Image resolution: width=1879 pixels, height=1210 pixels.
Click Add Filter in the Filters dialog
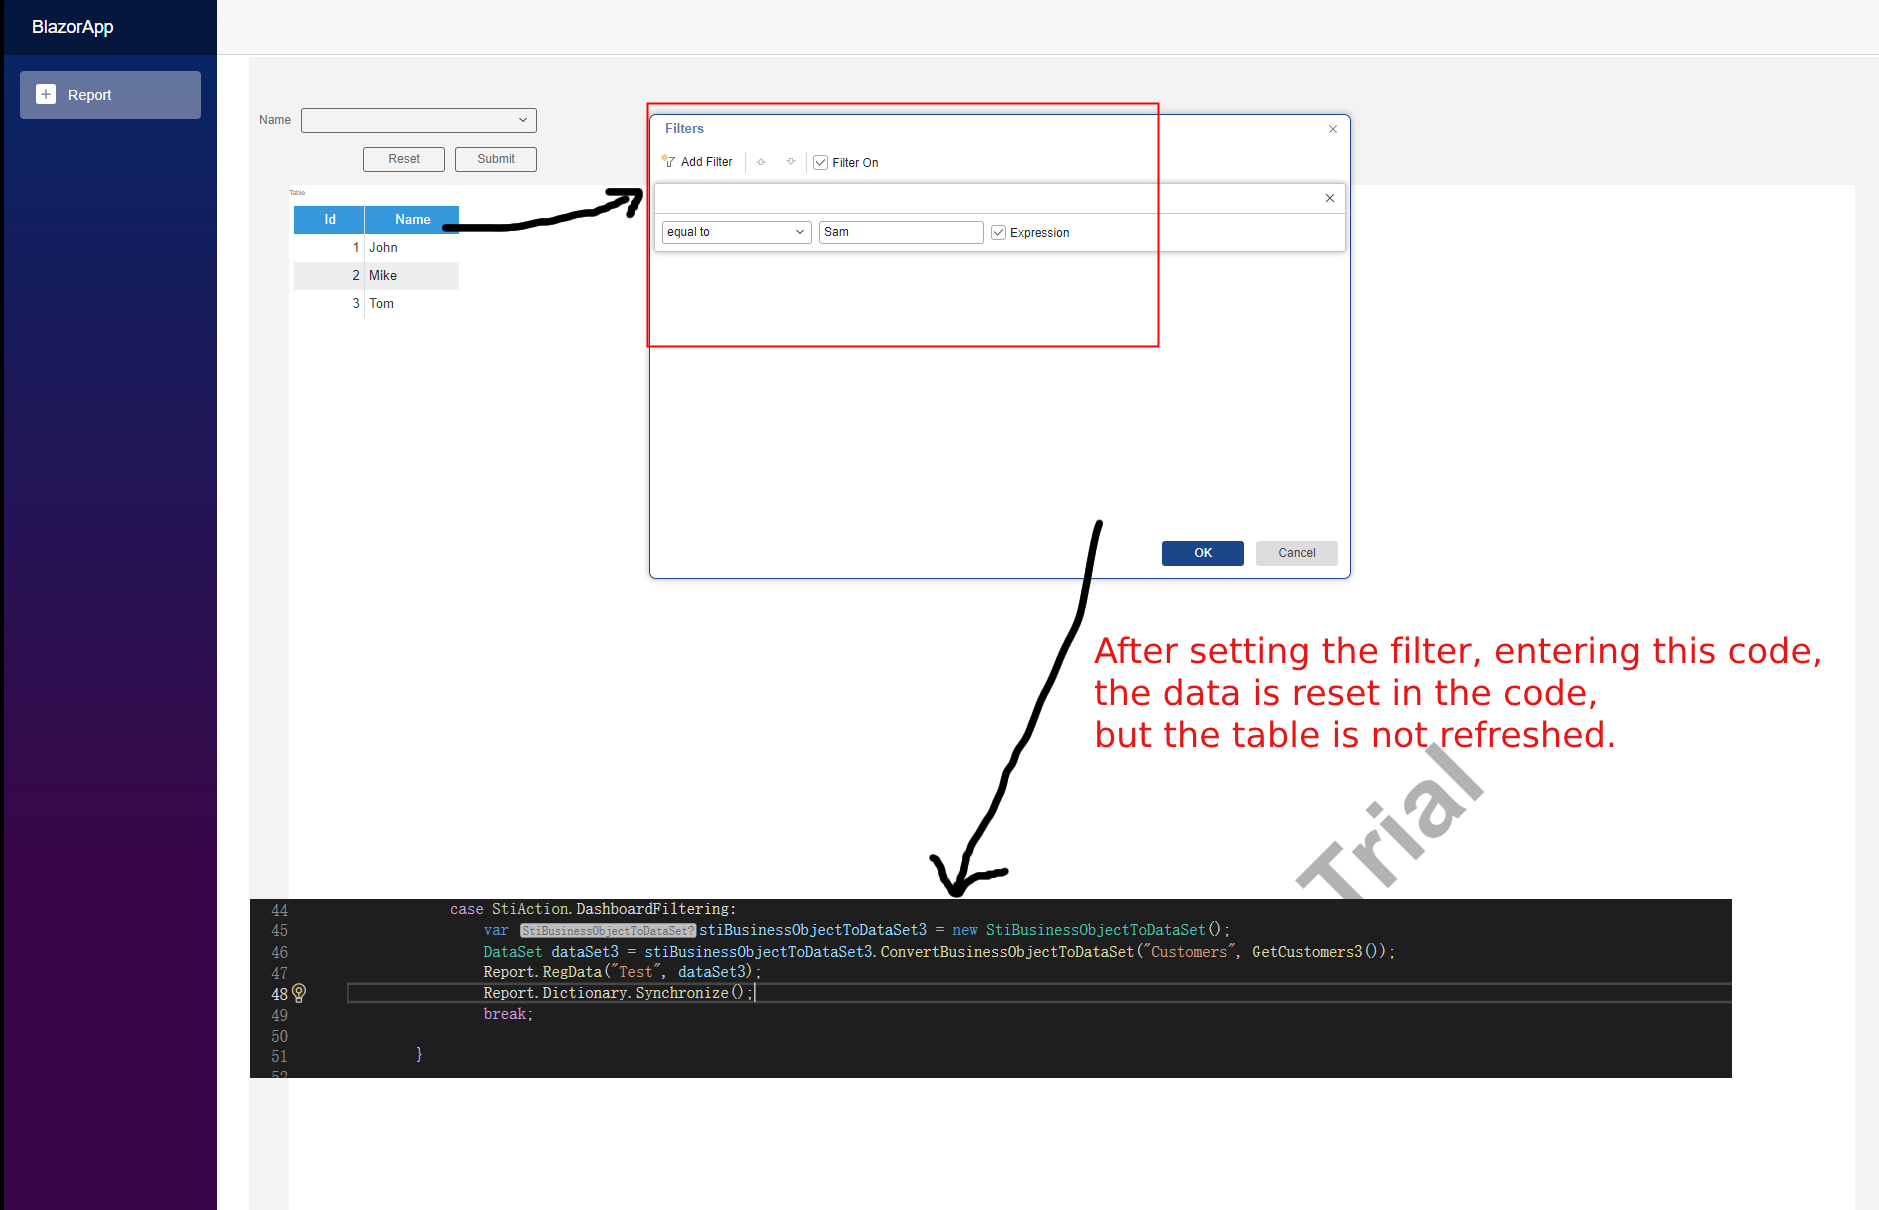click(697, 162)
